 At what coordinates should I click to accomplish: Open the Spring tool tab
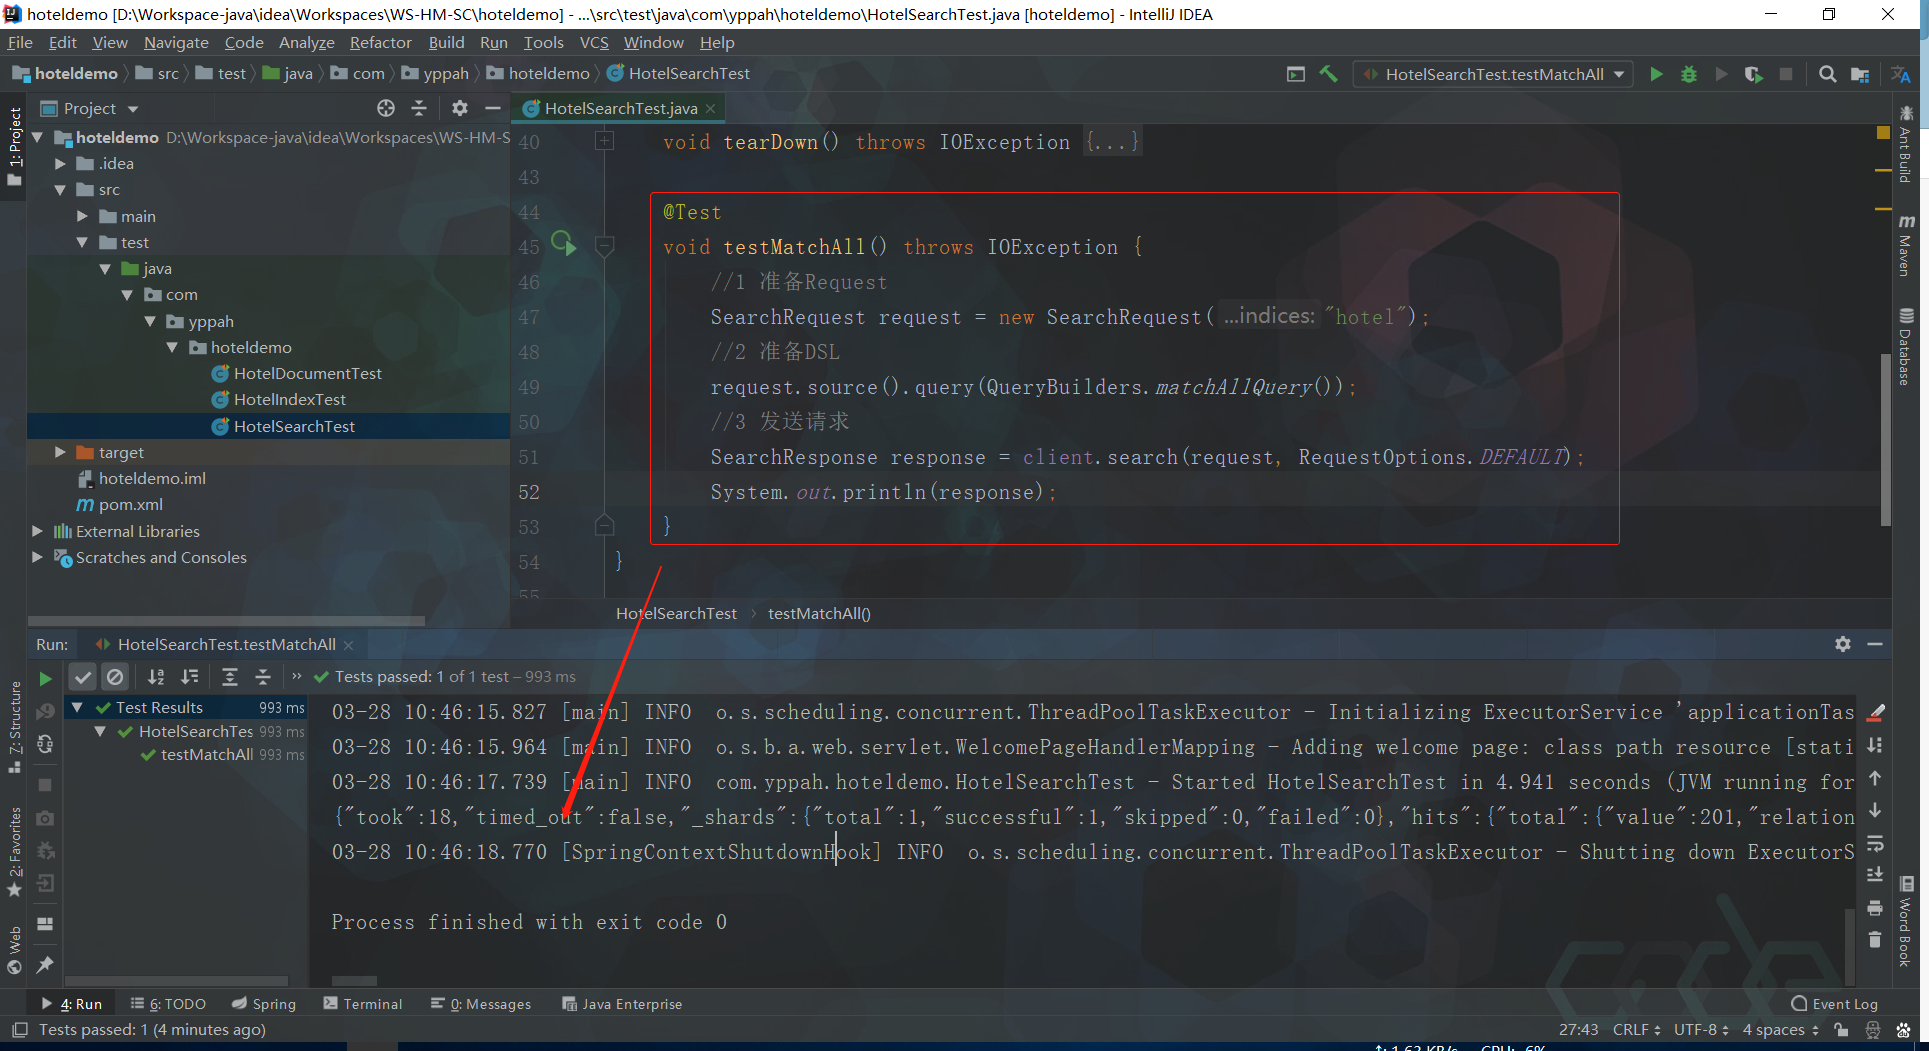(x=264, y=1004)
